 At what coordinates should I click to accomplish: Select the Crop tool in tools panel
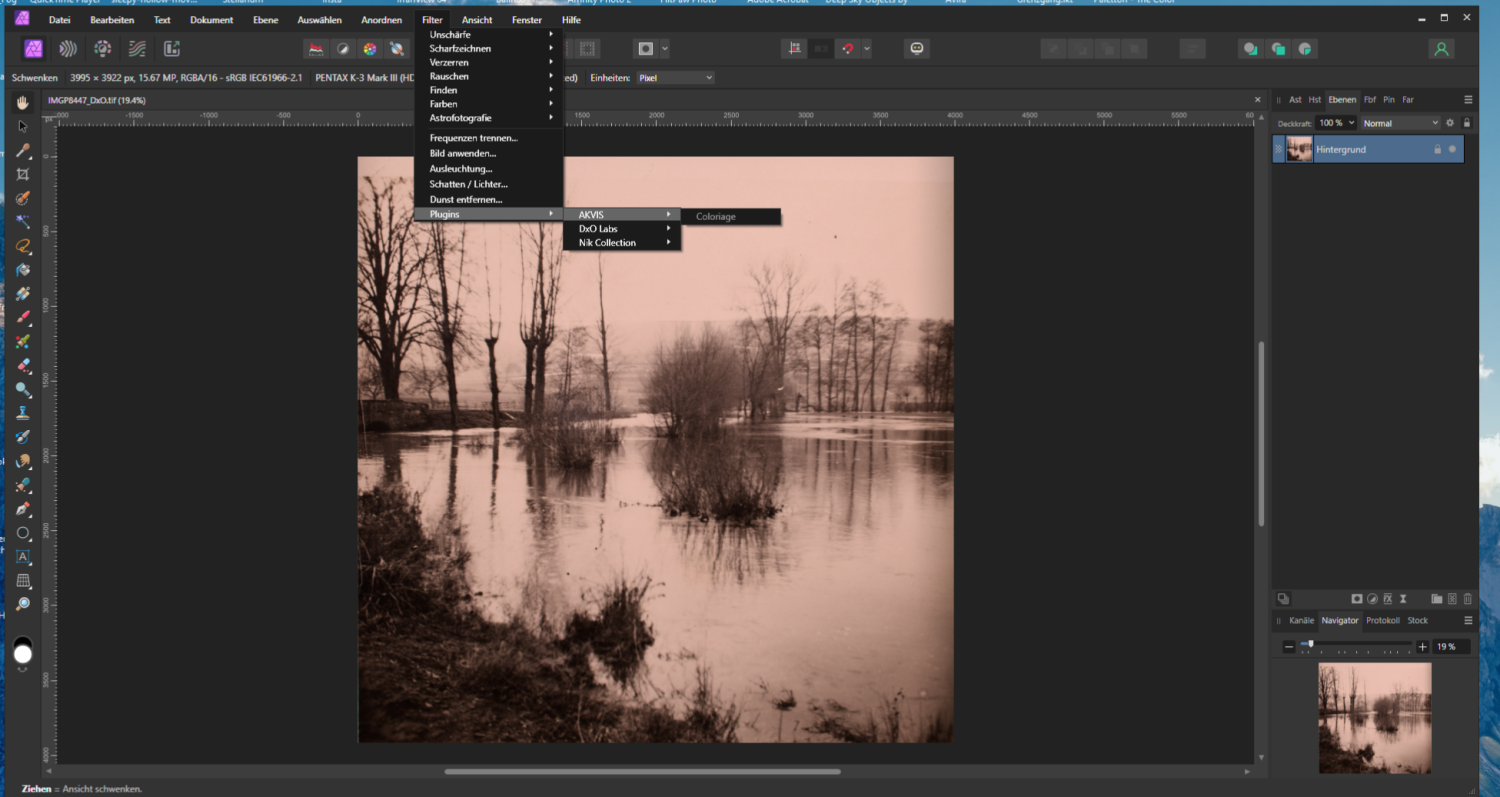(23, 174)
